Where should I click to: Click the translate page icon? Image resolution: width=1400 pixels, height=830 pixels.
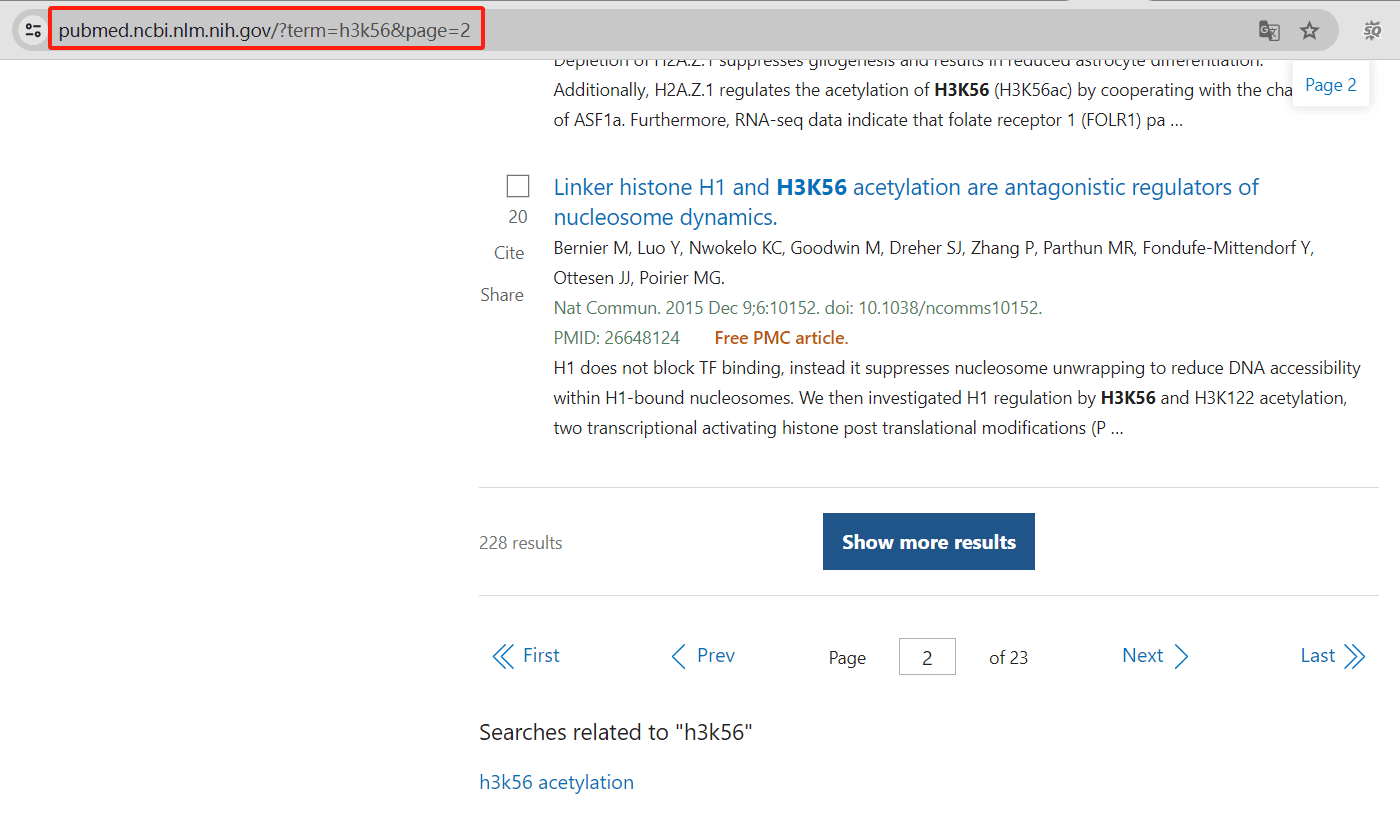pos(1269,31)
